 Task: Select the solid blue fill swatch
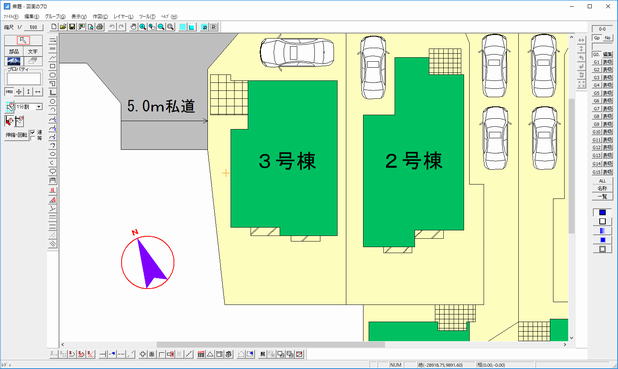tap(602, 212)
